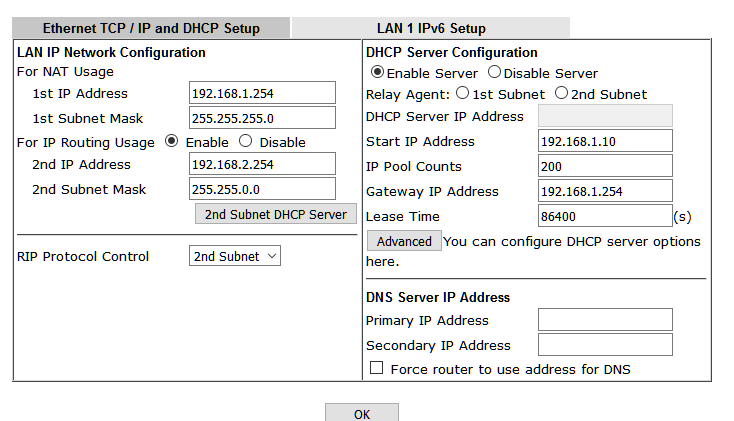Switch to the LAN 1 IPv6 Setup tab
734x421 pixels.
[431, 28]
